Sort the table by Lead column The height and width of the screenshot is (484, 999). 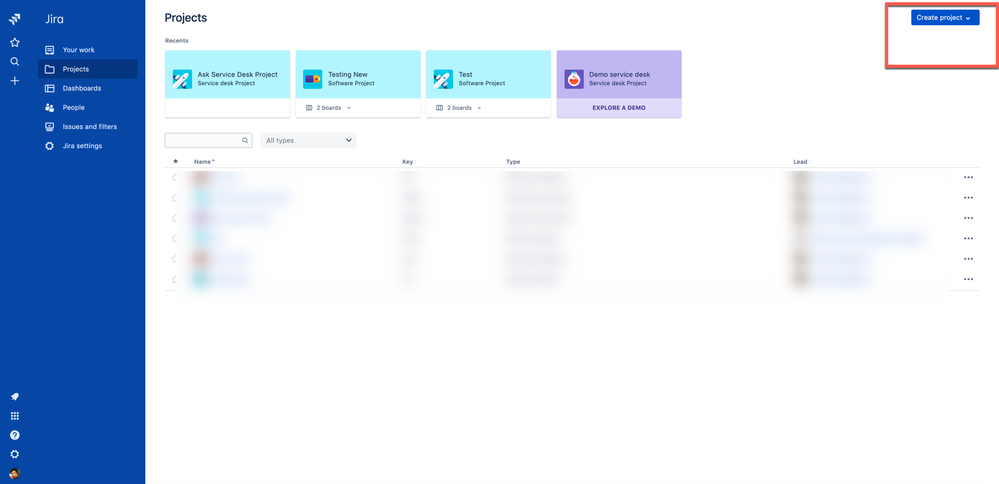point(801,162)
